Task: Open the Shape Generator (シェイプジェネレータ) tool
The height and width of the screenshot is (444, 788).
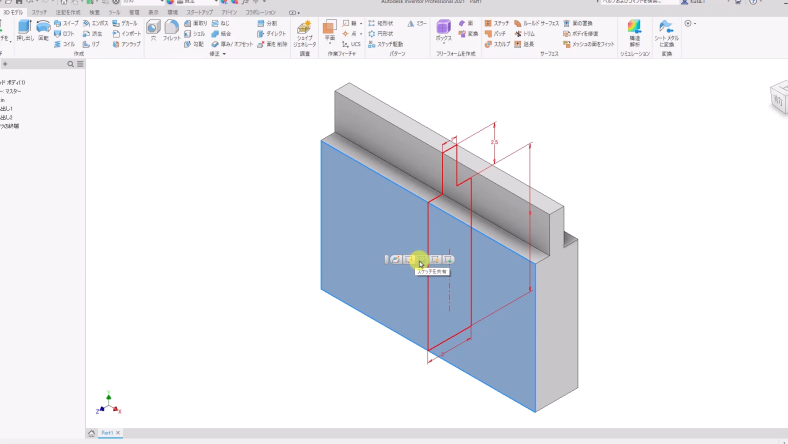Action: pyautogui.click(x=304, y=32)
